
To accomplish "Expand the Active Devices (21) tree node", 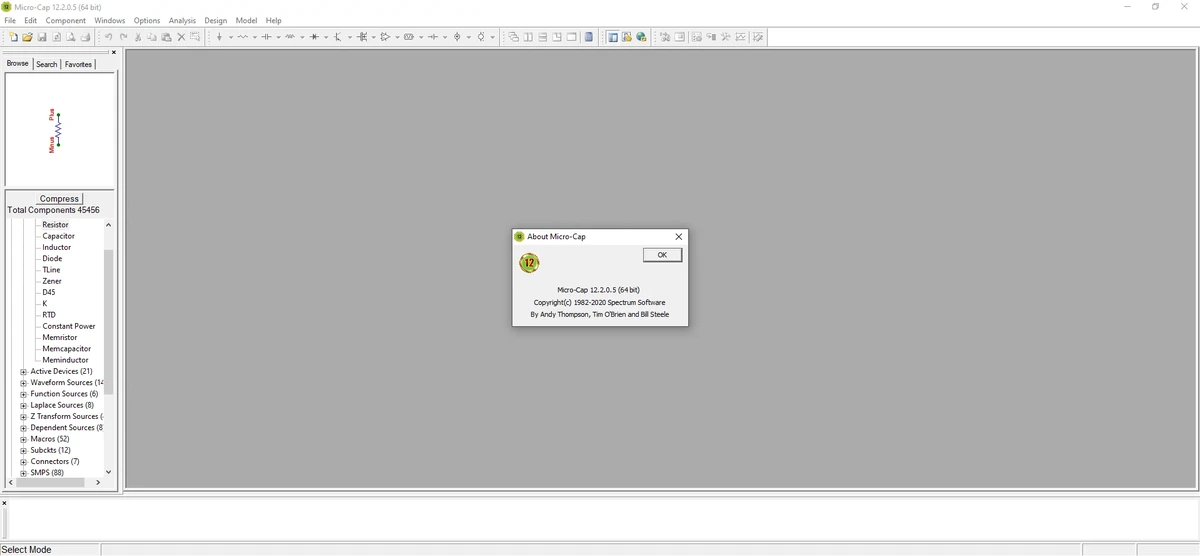I will point(23,371).
